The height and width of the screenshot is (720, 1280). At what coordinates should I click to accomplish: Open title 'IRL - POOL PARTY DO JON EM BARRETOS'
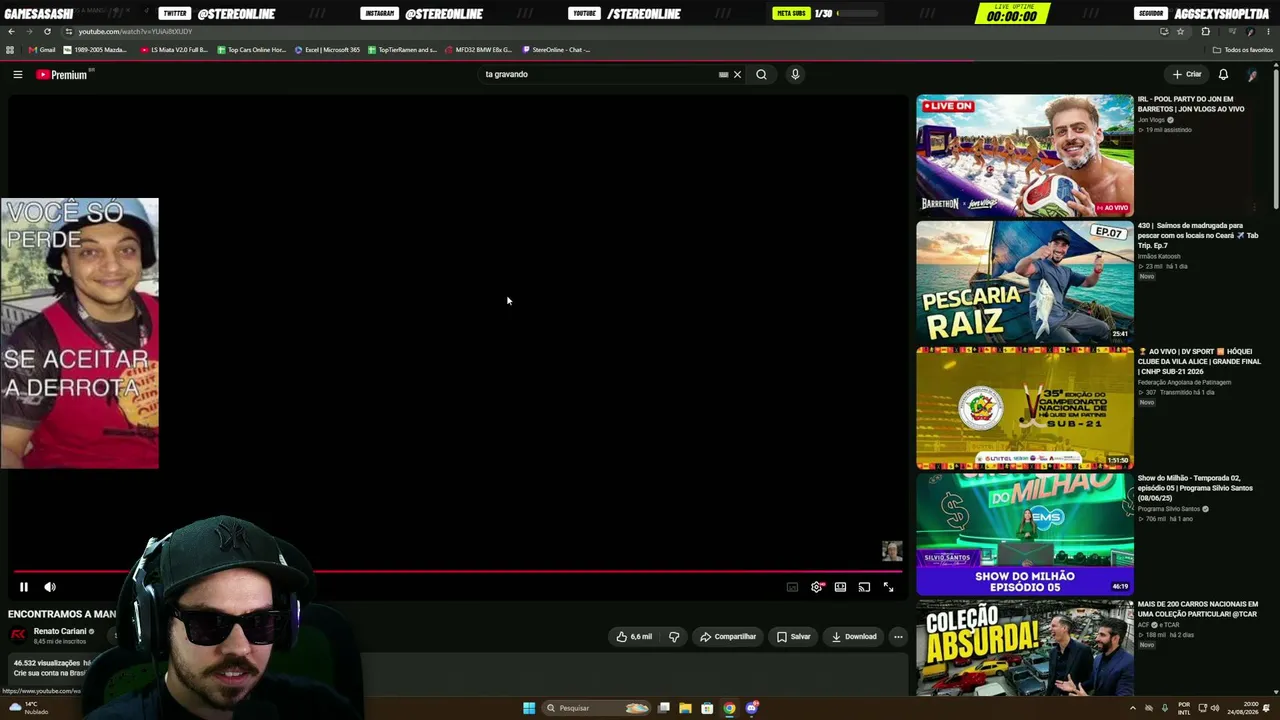(x=1191, y=104)
